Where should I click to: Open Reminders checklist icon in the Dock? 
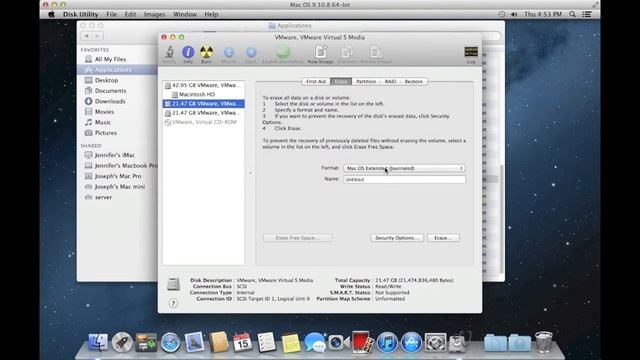[x=267, y=342]
